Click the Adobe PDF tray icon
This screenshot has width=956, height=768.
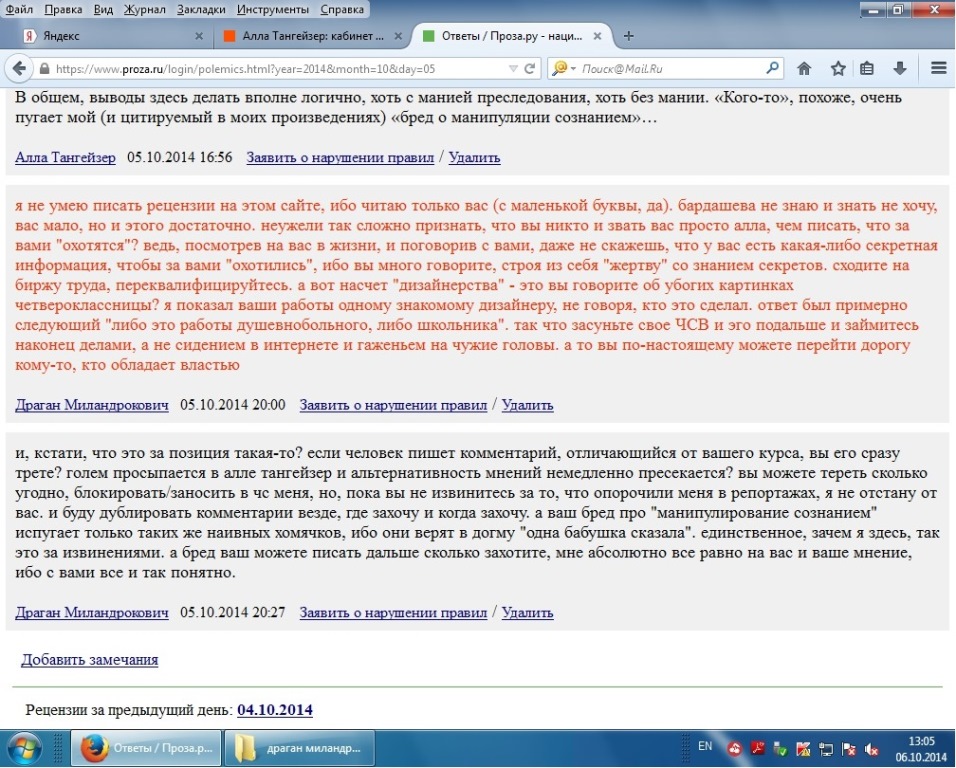click(757, 749)
